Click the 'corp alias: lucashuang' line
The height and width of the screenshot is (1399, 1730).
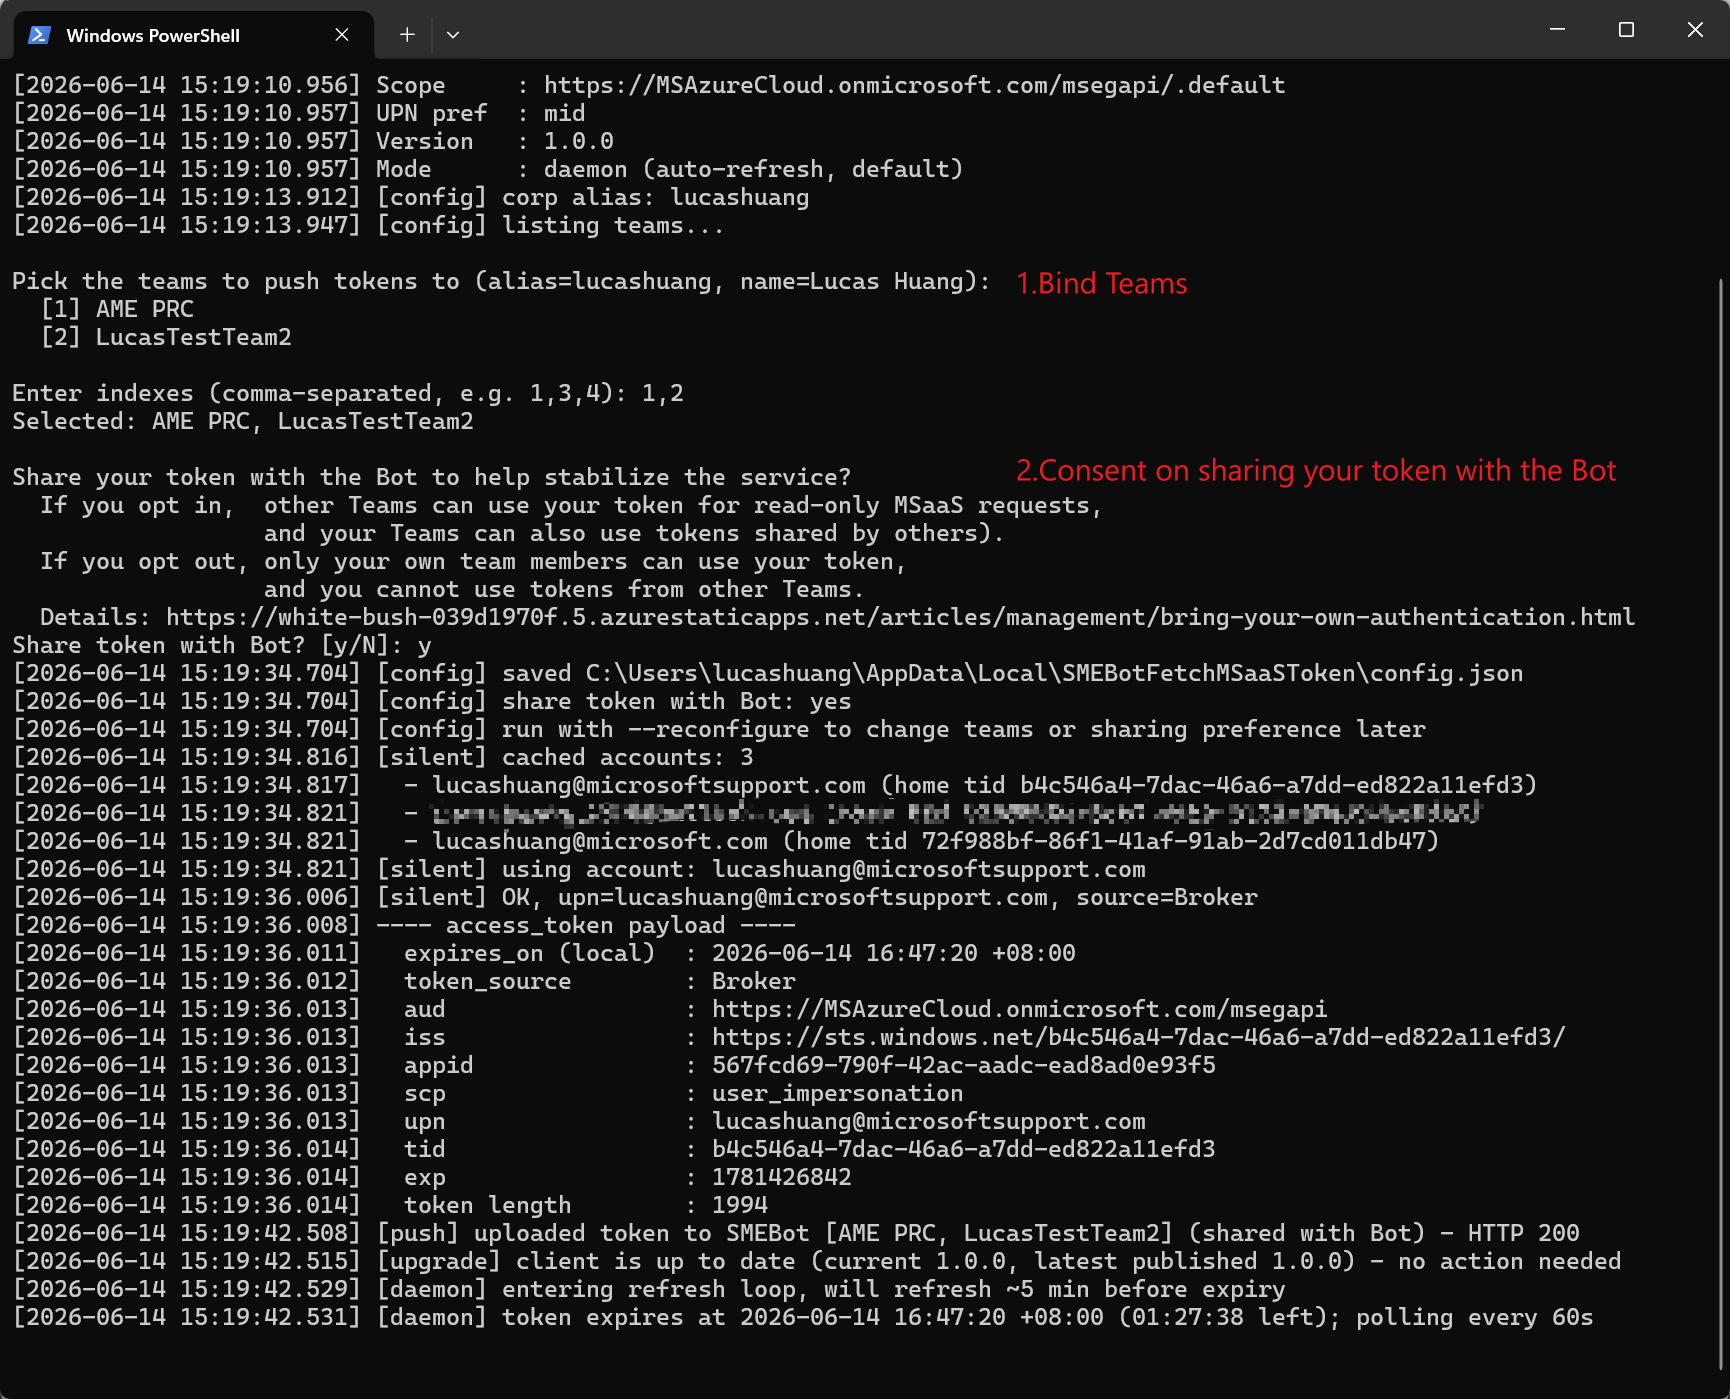coord(411,197)
